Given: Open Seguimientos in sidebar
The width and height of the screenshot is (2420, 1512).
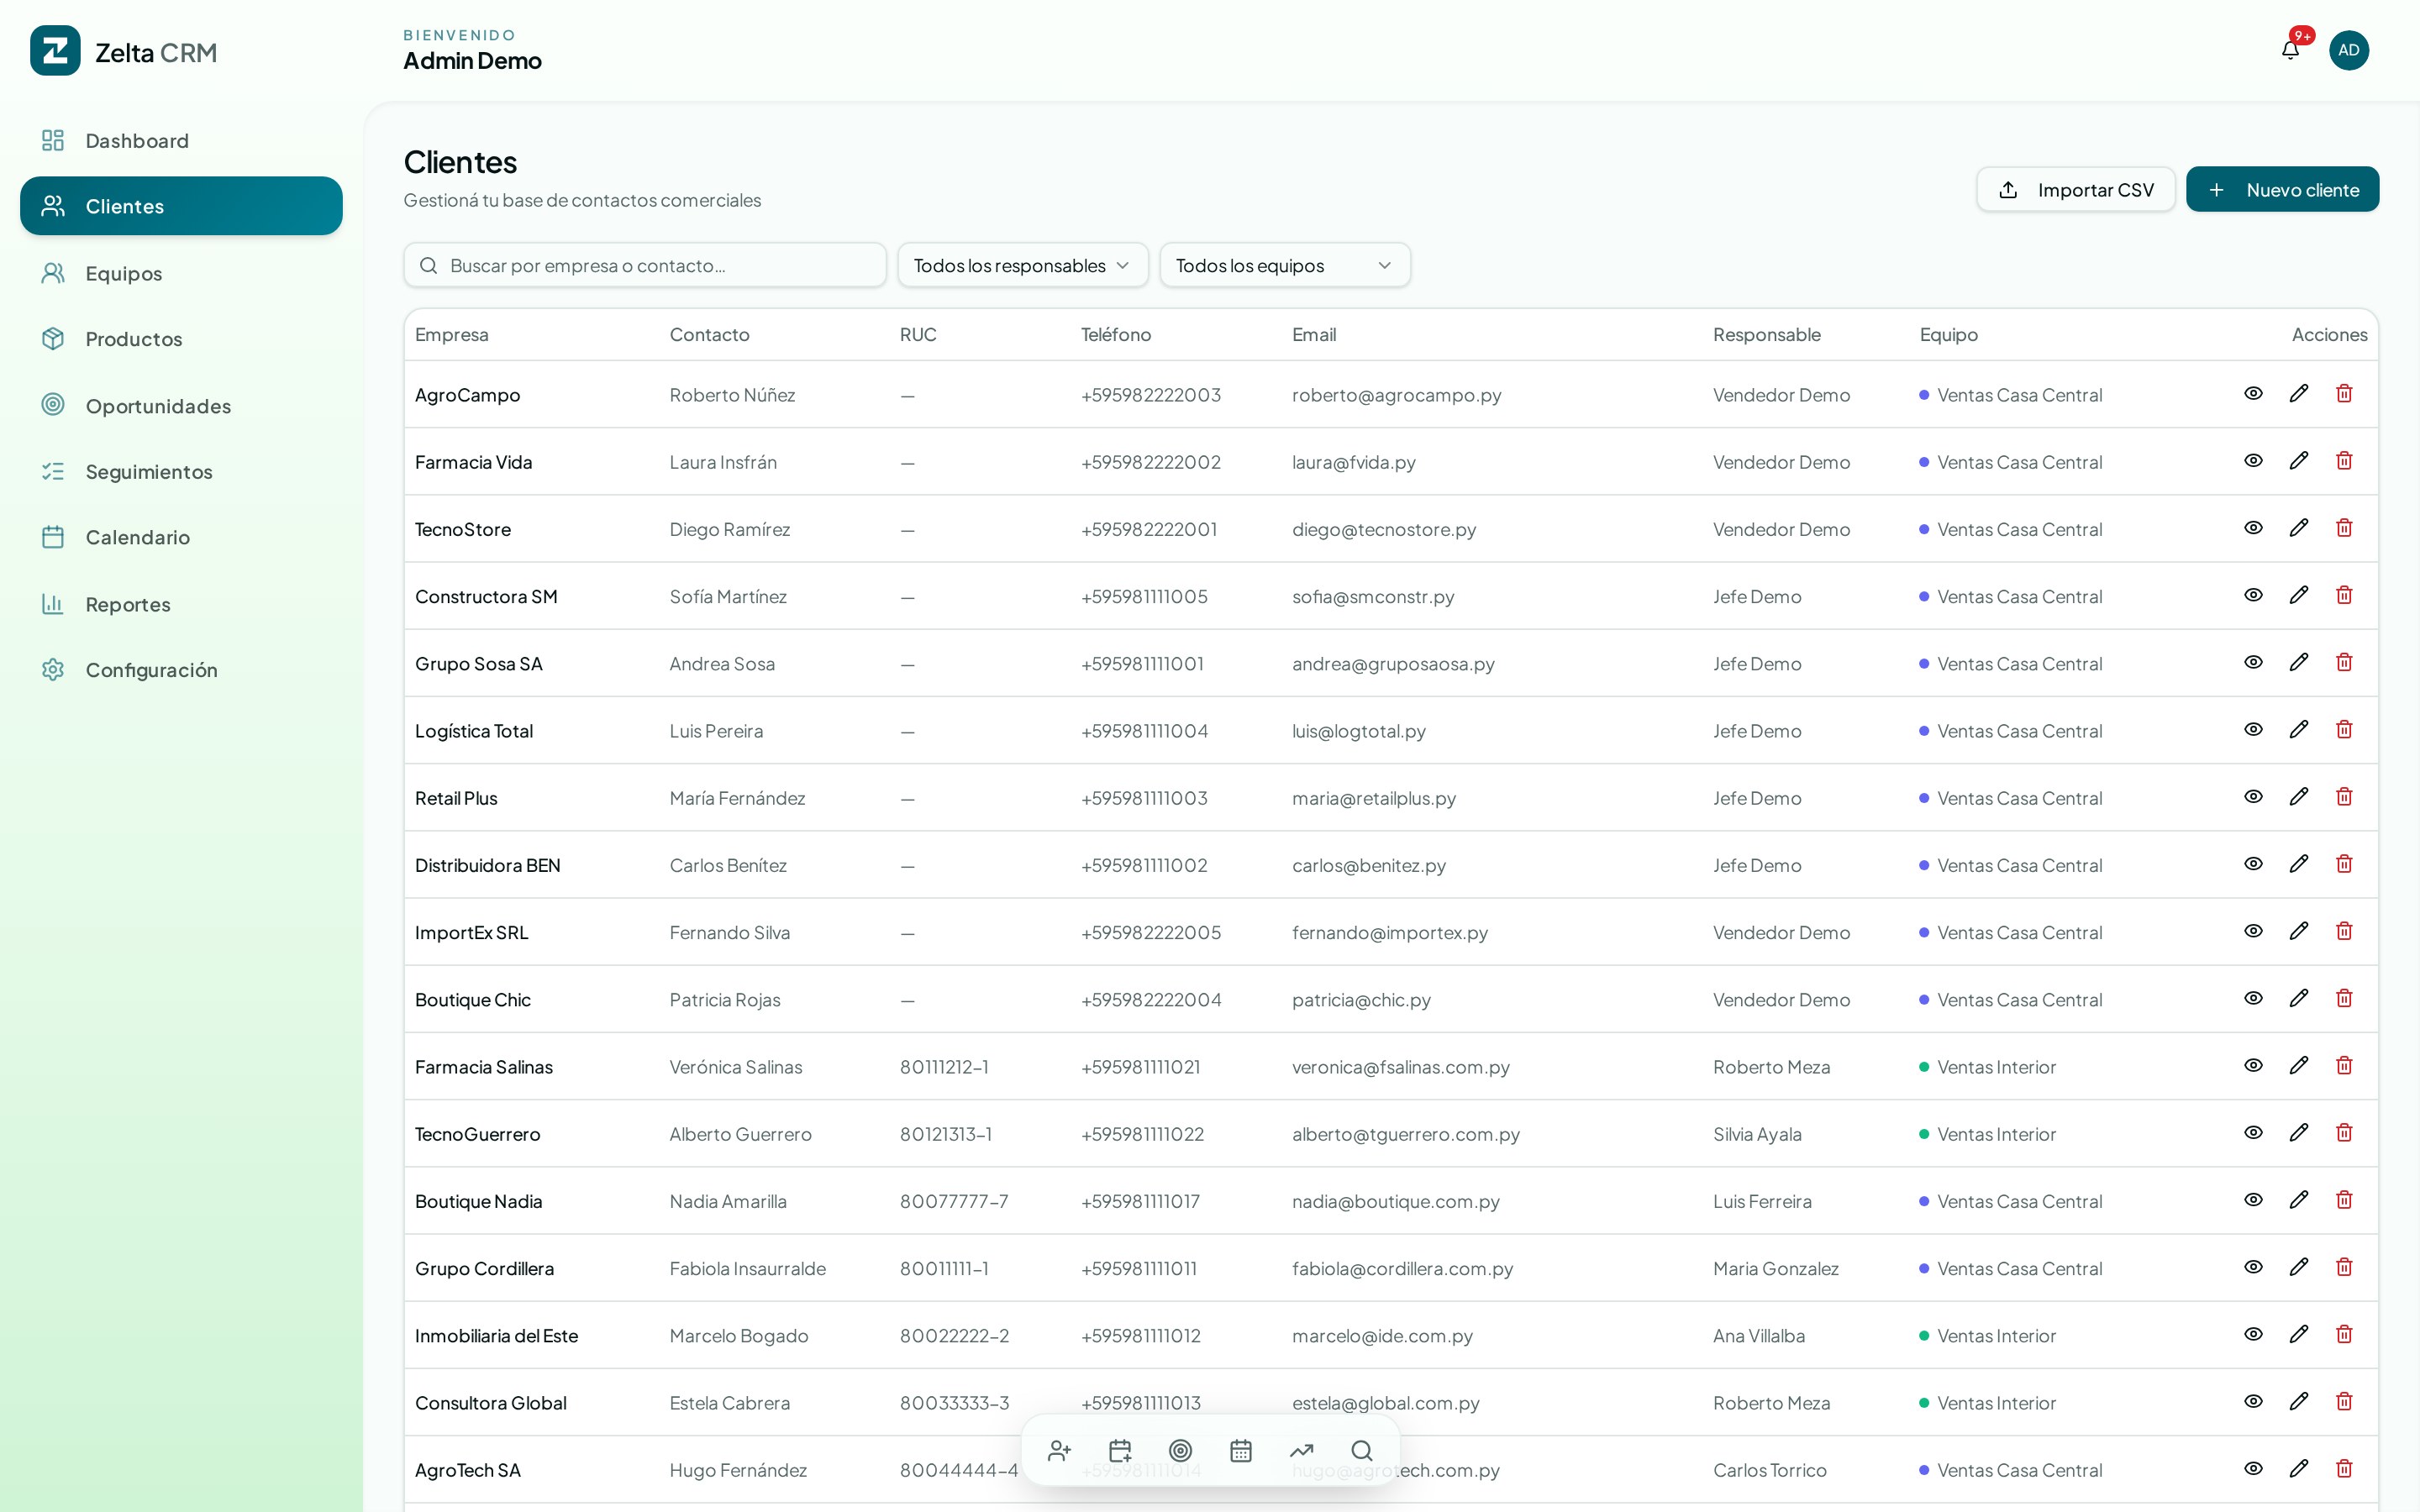Looking at the screenshot, I should 181,471.
